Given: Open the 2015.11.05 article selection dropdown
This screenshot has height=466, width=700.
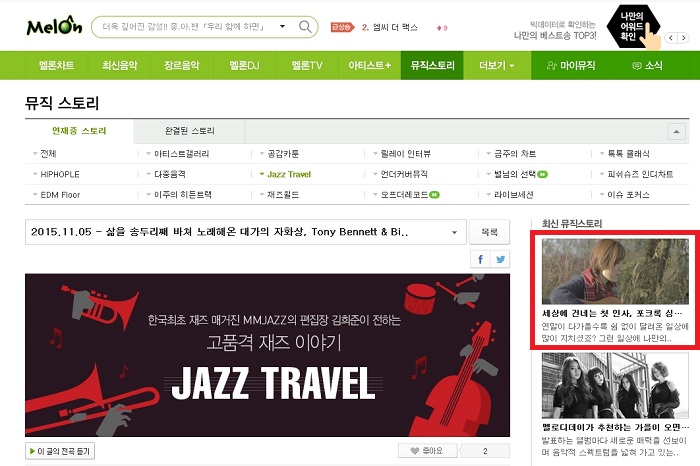Looking at the screenshot, I should click(x=246, y=232).
